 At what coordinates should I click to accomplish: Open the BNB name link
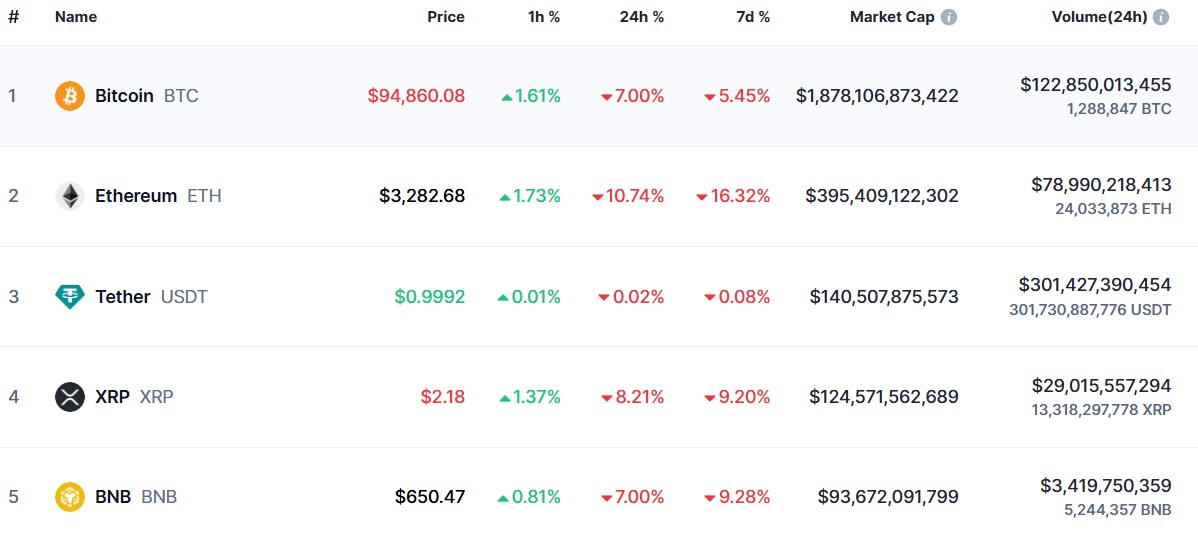point(136,497)
